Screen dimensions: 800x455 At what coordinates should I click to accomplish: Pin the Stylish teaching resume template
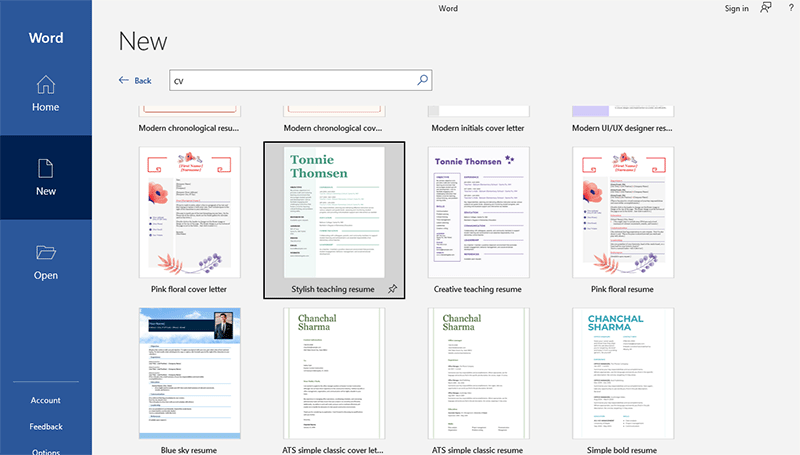coord(392,289)
